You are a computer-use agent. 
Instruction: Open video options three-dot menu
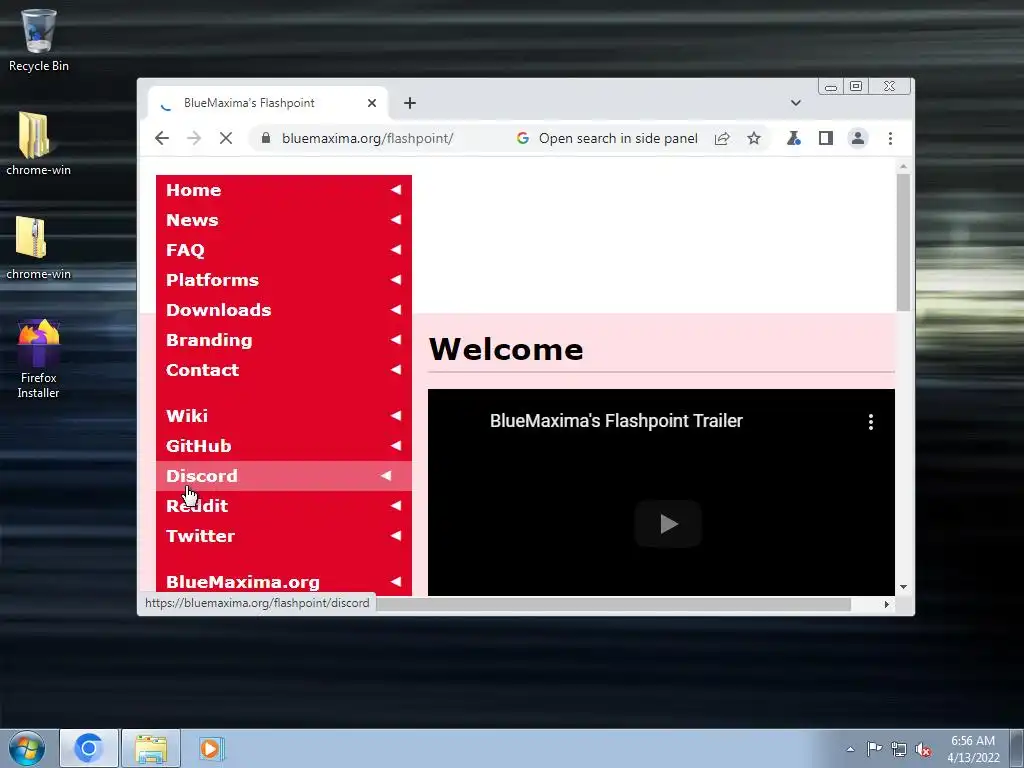pos(871,422)
